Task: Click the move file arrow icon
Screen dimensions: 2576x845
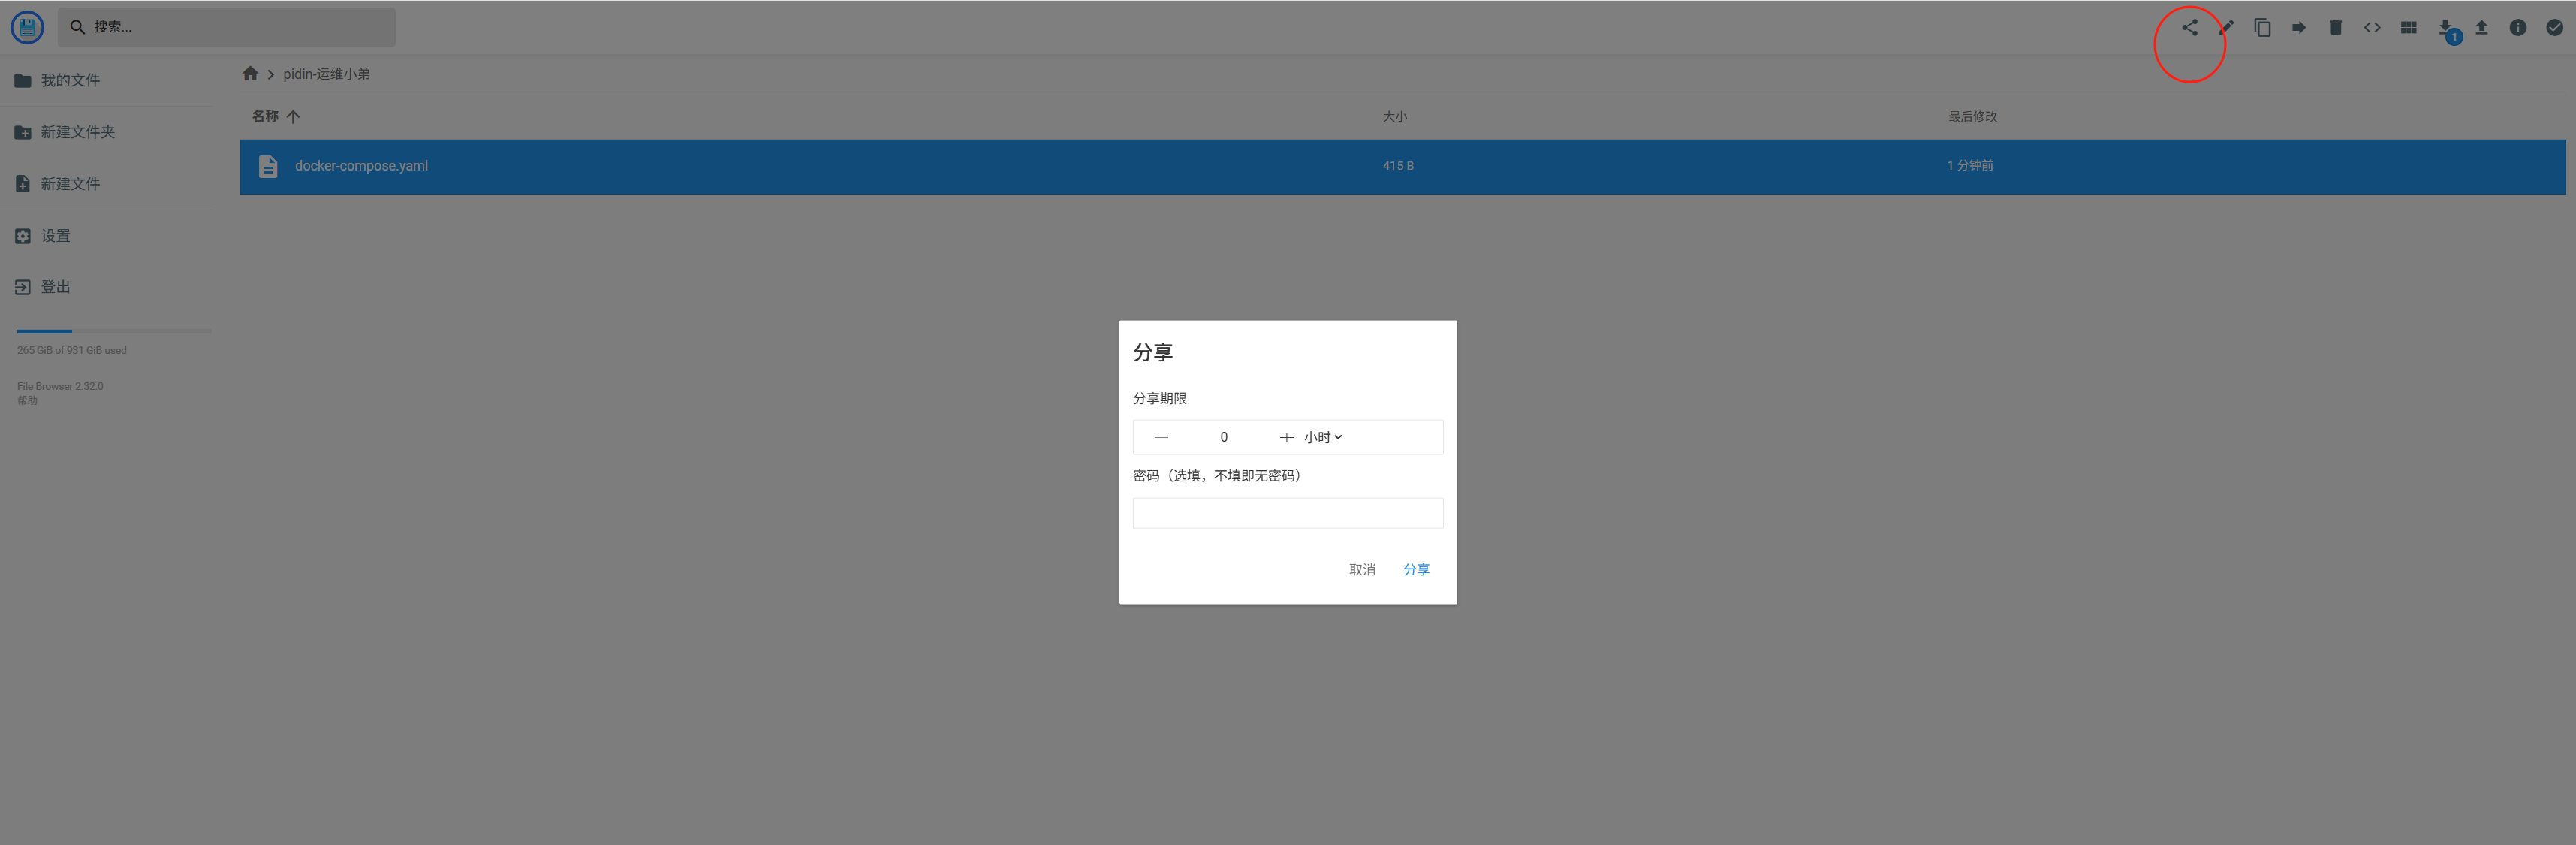Action: point(2298,28)
